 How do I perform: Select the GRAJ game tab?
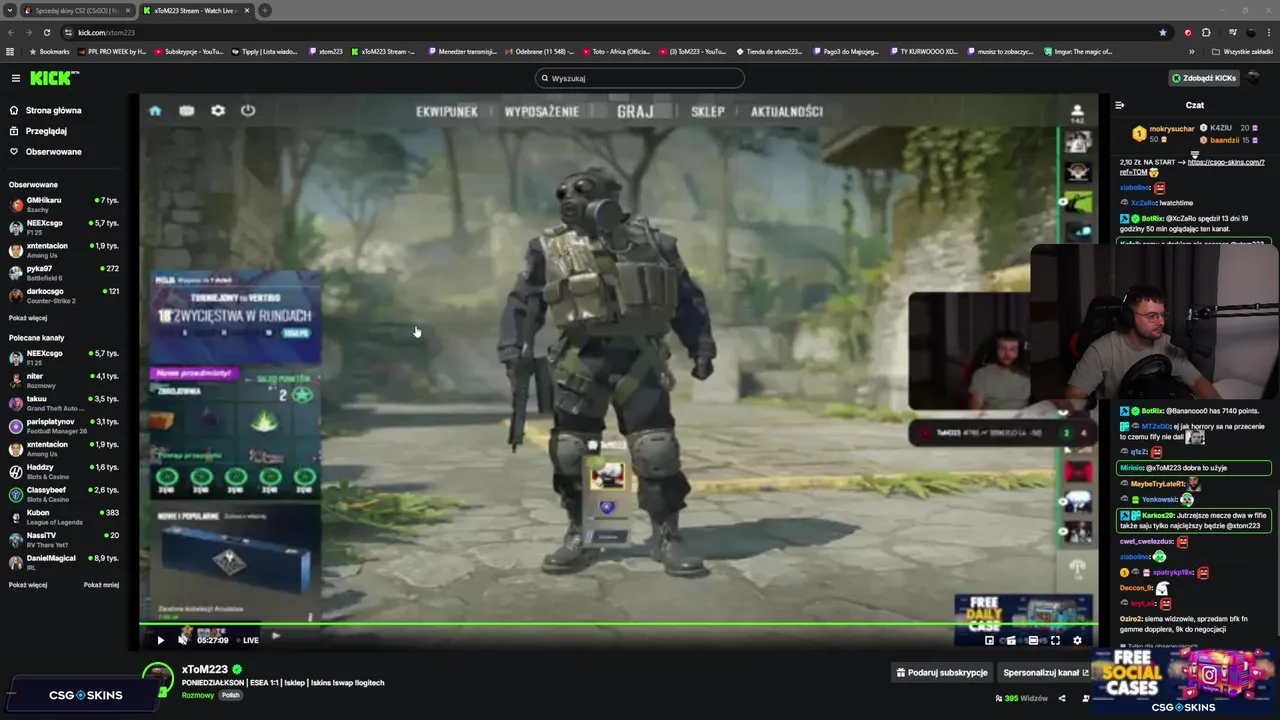coord(635,112)
